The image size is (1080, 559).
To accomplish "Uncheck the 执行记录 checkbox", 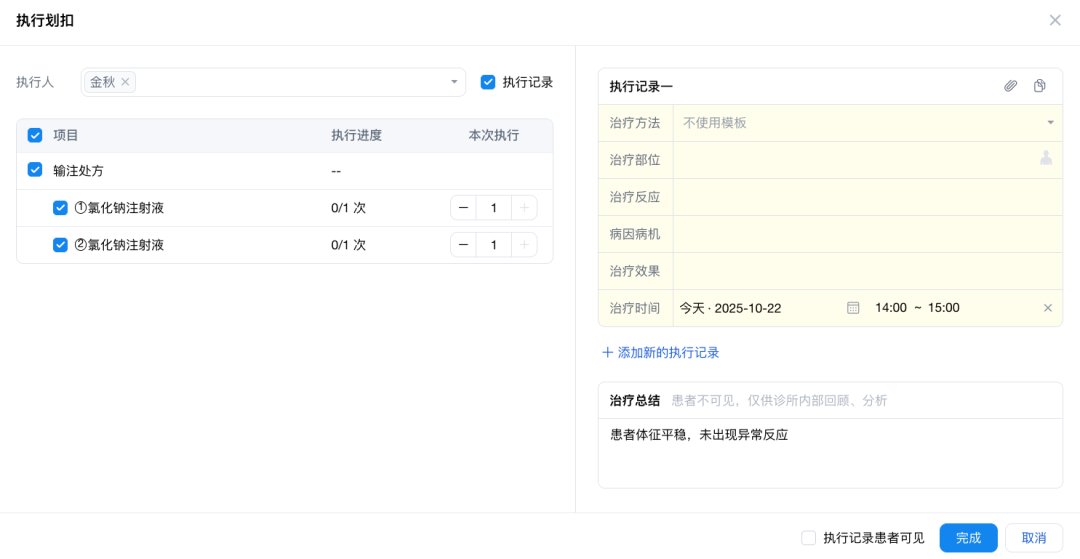I will [488, 82].
